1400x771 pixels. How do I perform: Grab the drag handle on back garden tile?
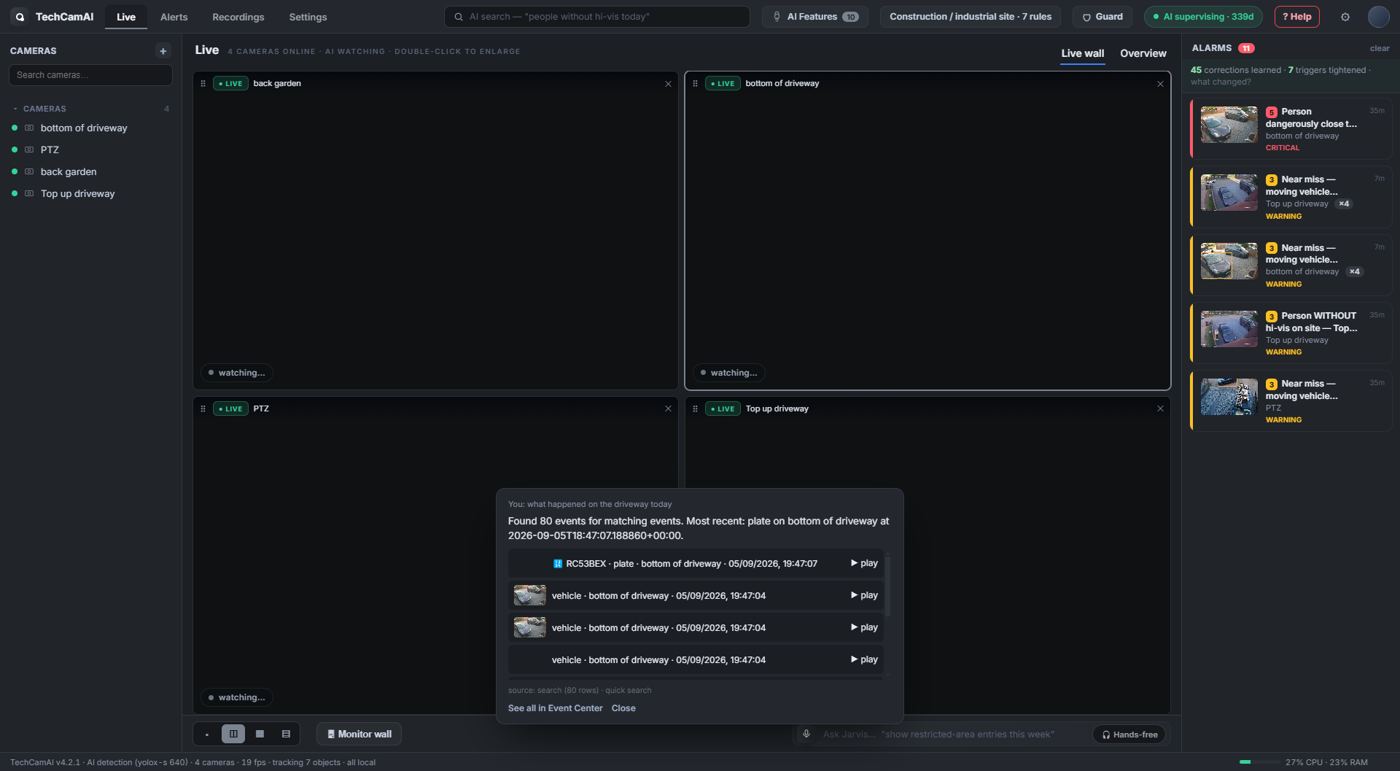203,84
